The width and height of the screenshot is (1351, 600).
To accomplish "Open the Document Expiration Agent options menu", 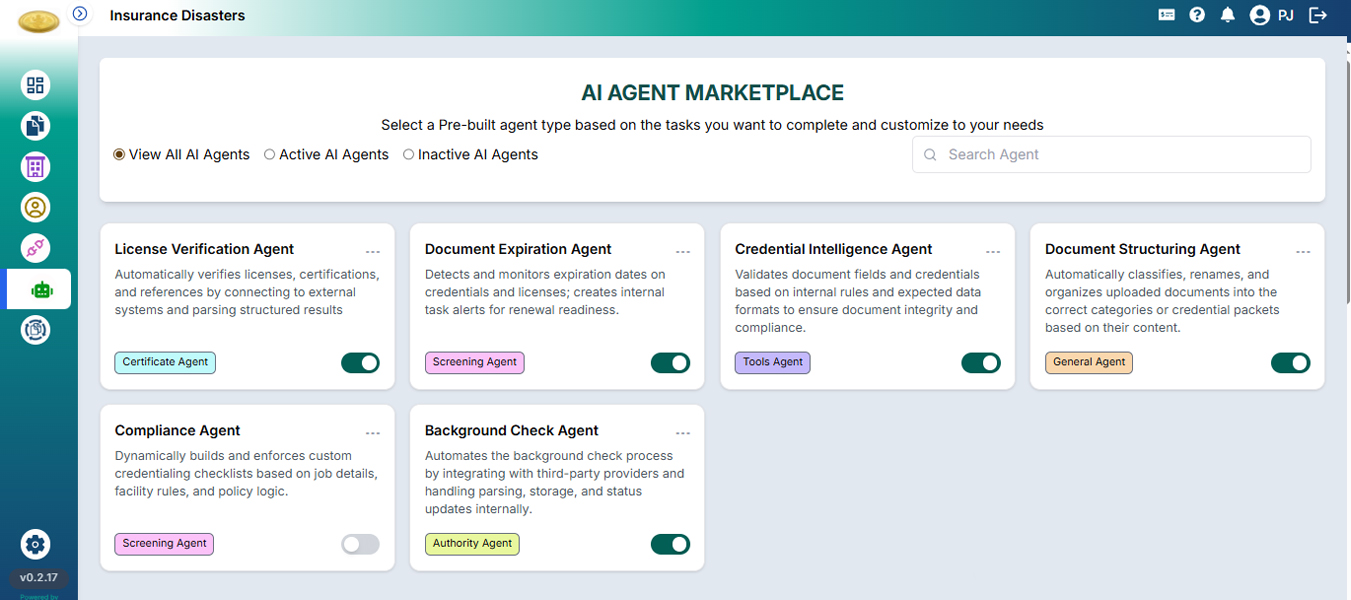I will [x=683, y=251].
